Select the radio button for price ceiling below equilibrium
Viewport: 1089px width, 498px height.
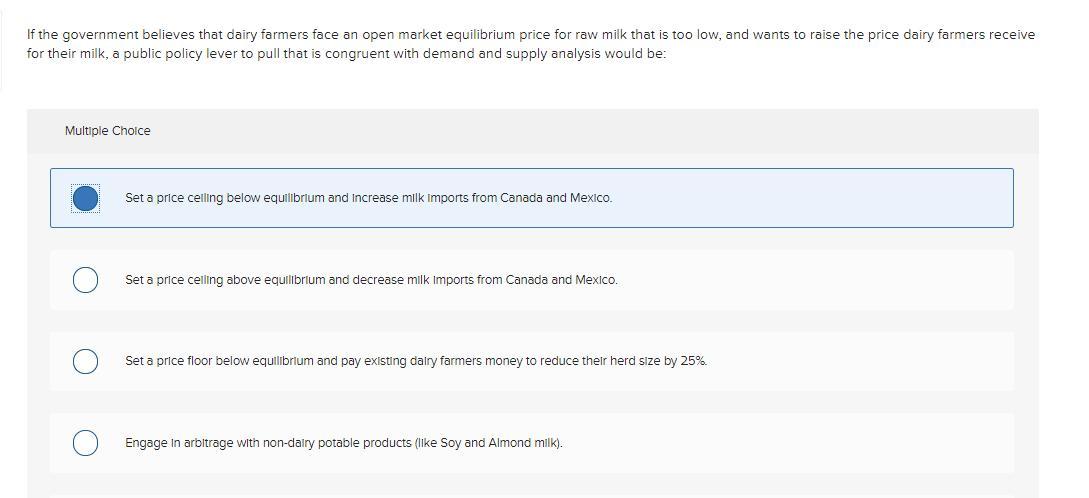(x=86, y=198)
